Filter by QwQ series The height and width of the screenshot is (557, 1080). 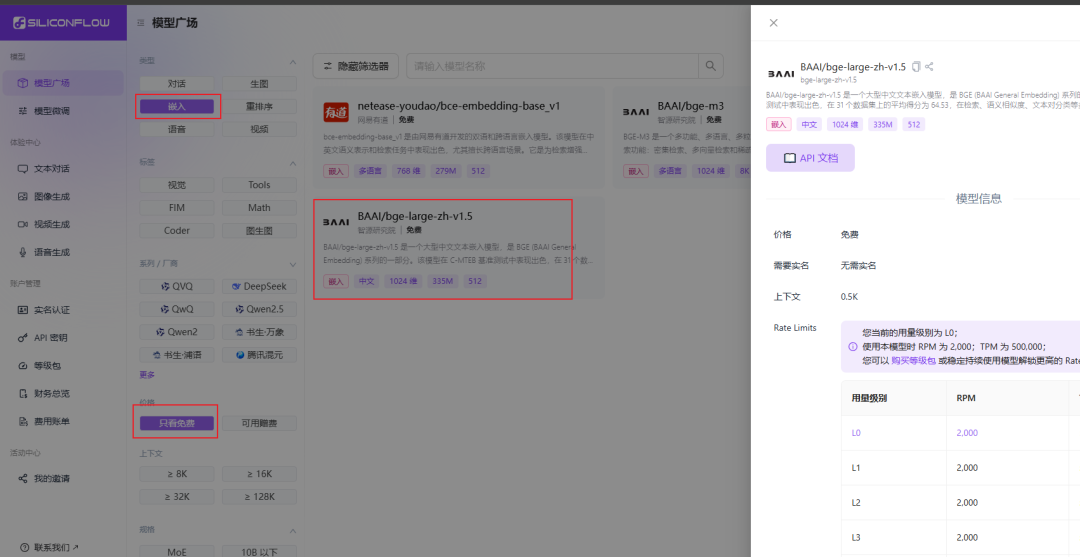pyautogui.click(x=176, y=309)
